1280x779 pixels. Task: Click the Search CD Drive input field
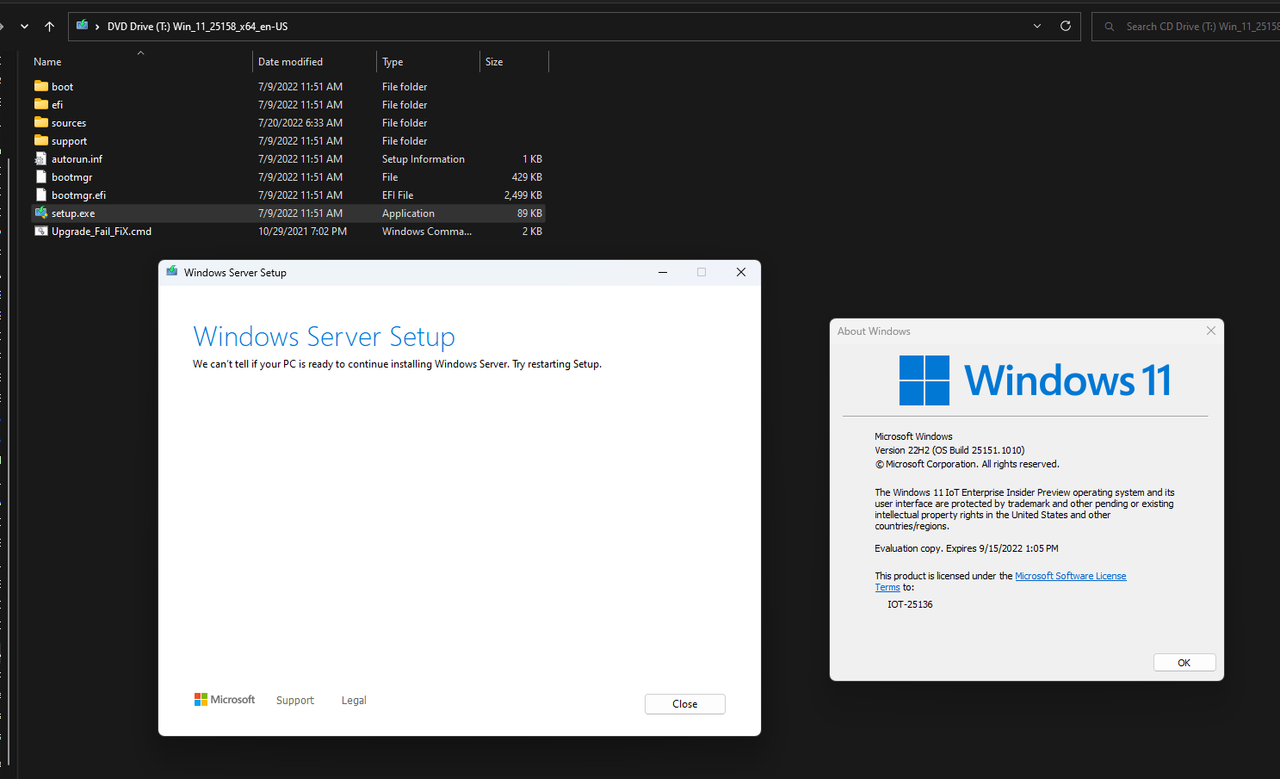[1186, 26]
